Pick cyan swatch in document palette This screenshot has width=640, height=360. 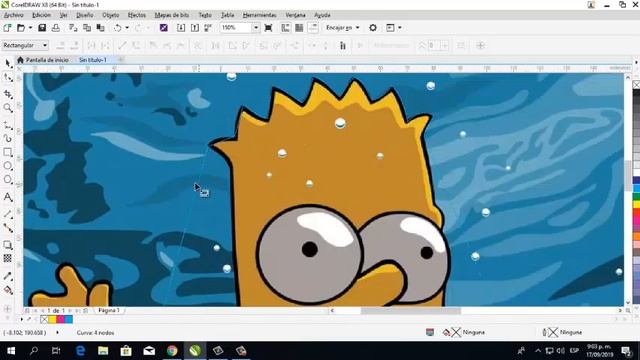tap(68, 319)
